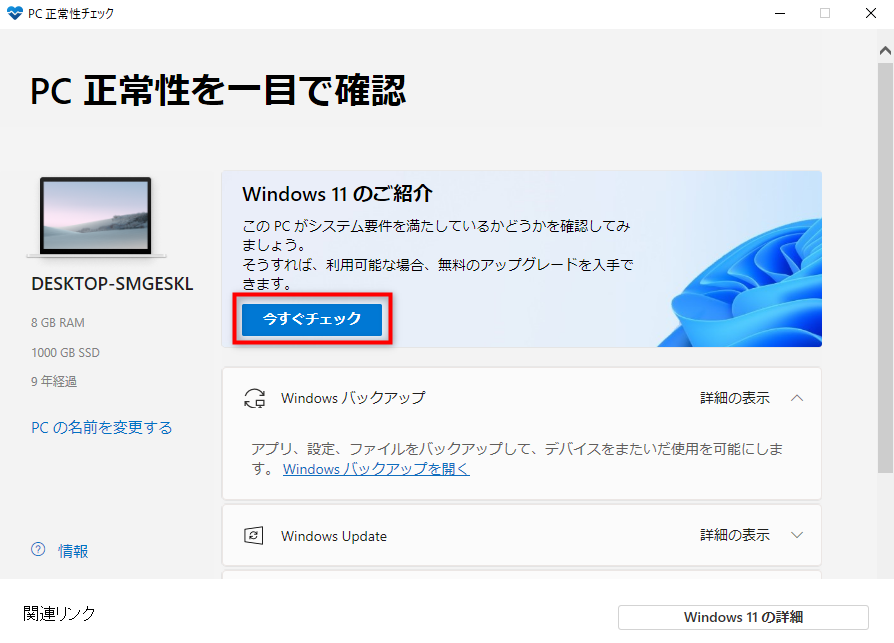Expand the Windows Update section chevron
This screenshot has width=894, height=643.
(797, 535)
